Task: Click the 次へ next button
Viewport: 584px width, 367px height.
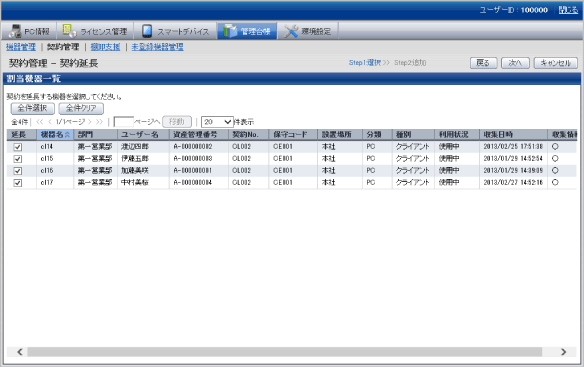Action: tap(515, 63)
